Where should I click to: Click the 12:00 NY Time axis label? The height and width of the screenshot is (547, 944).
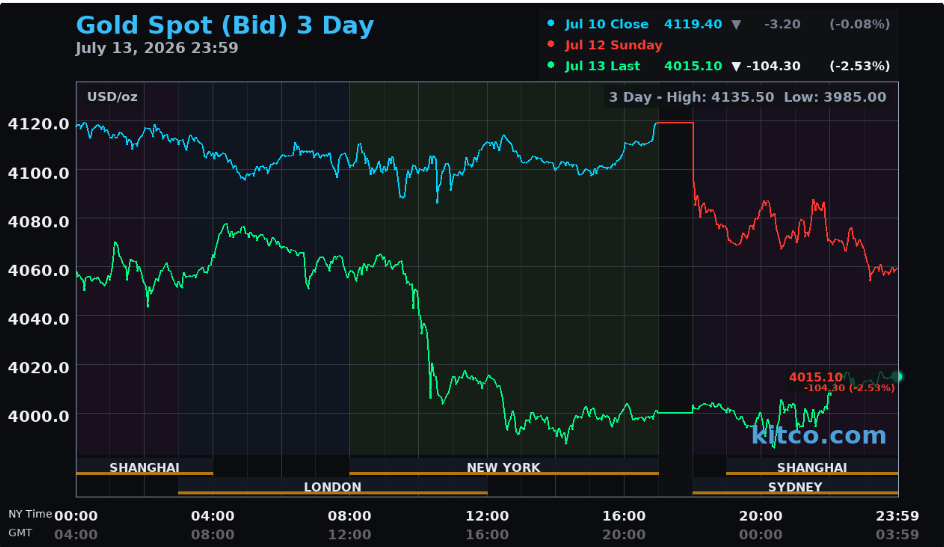[x=487, y=516]
